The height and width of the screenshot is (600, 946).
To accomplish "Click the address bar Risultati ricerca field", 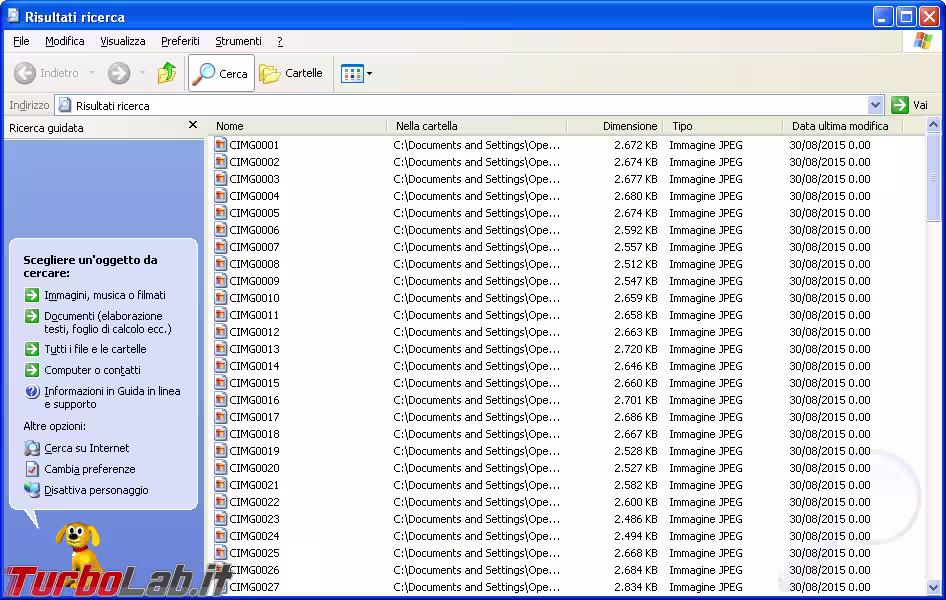I will click(x=462, y=106).
